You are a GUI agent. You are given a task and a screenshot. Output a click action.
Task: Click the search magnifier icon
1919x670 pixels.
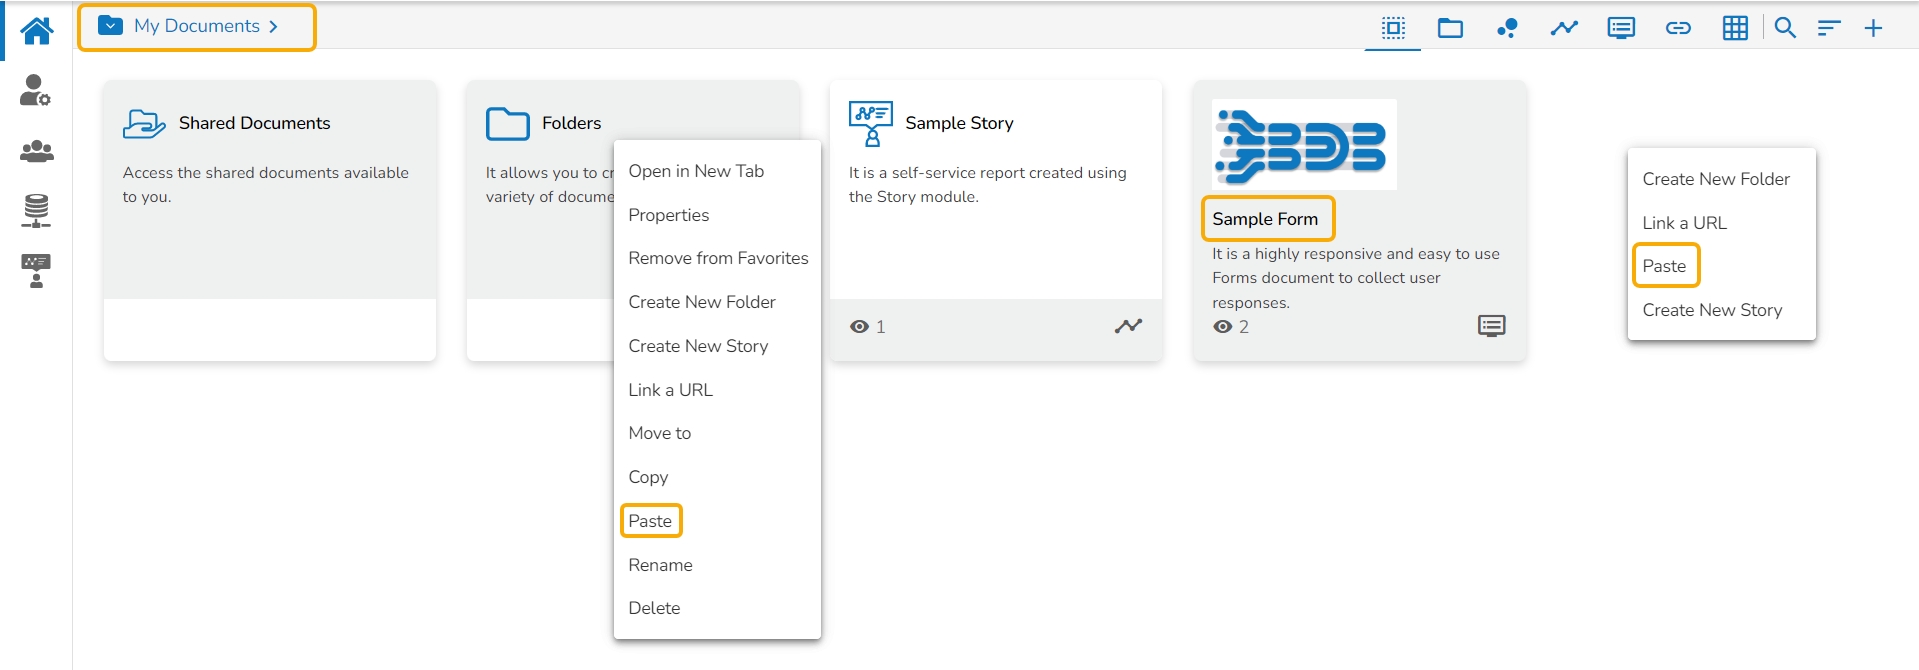(1785, 28)
